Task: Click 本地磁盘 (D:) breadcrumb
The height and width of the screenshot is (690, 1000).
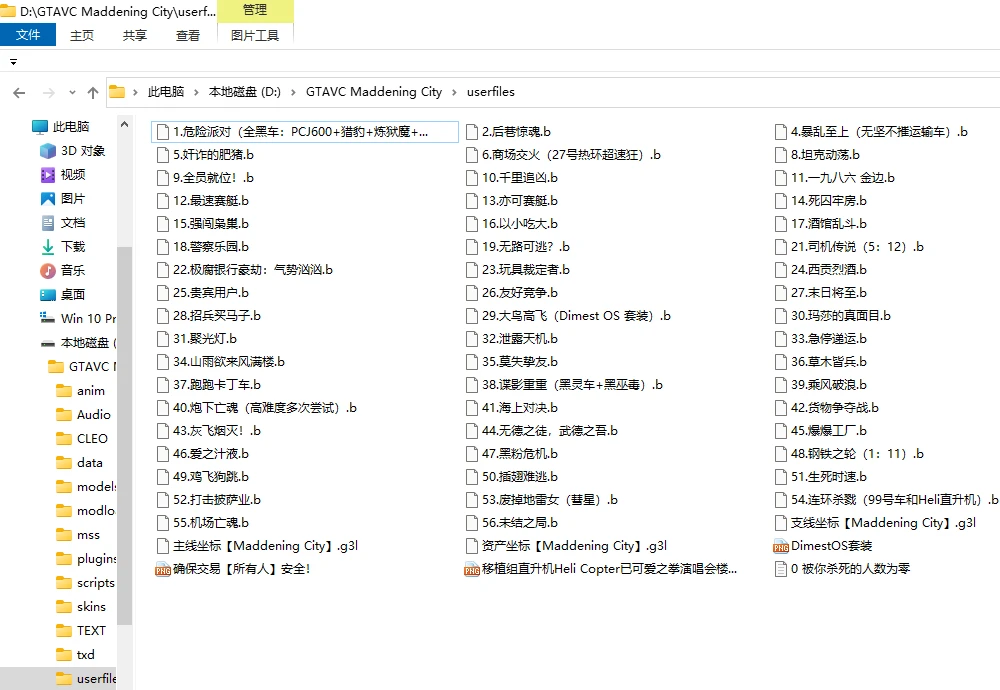Action: click(245, 92)
